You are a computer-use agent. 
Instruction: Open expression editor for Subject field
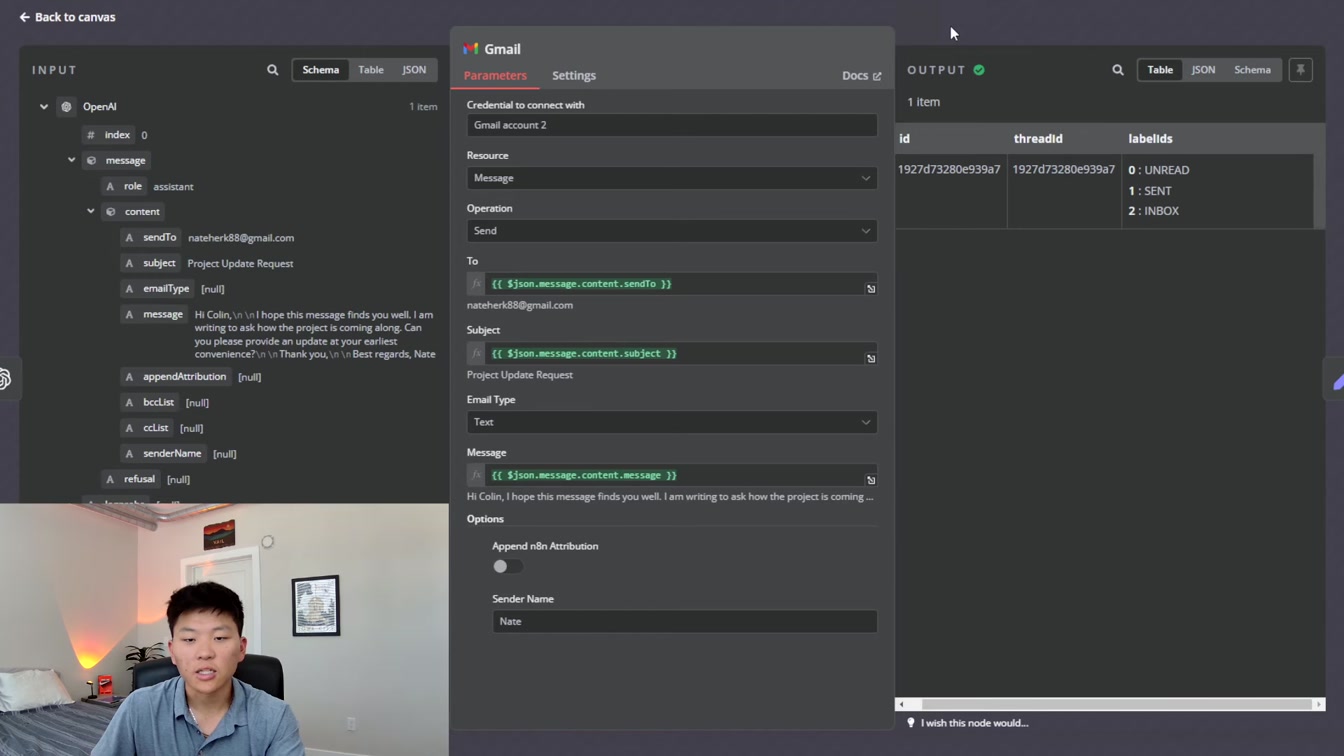[x=871, y=358]
